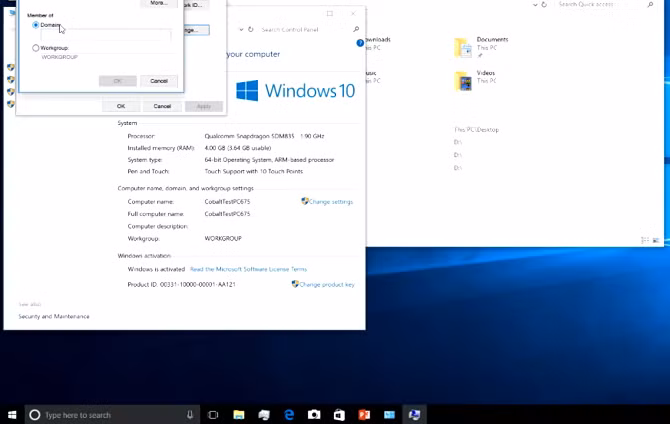This screenshot has height=424, width=670.
Task: Click the This PC\Desktop recent file entry
Action: click(x=476, y=130)
